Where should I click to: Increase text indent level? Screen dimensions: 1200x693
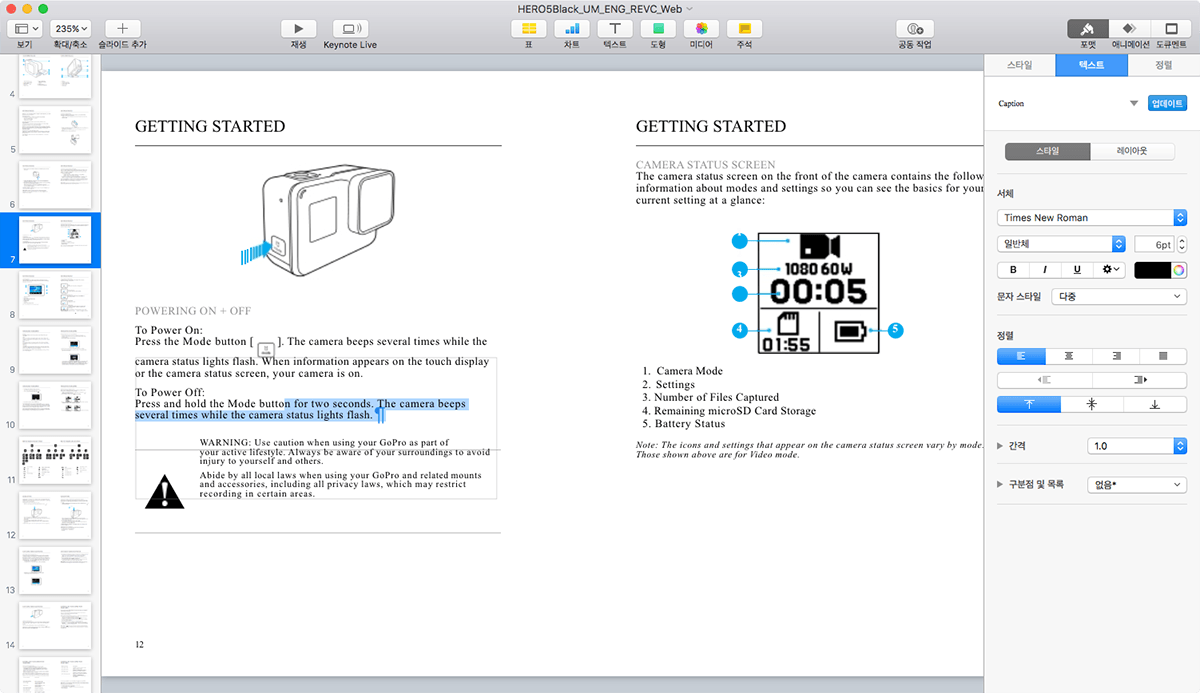(1139, 380)
